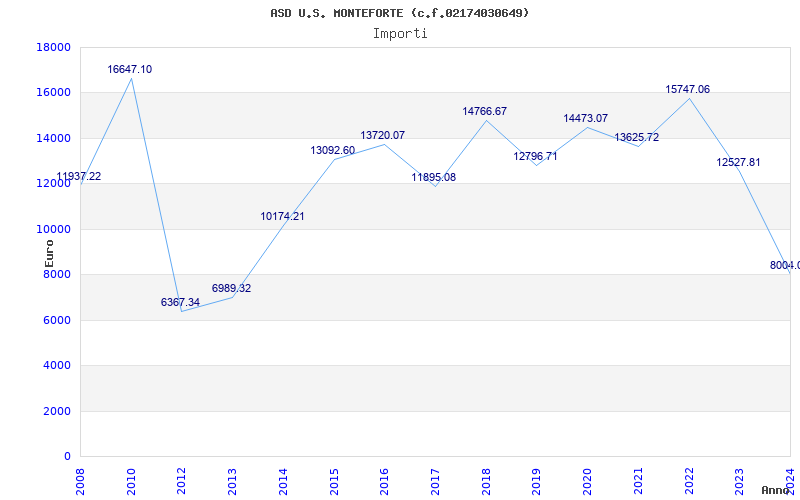
Task: Select the data label 11895.08
Action: click(434, 178)
